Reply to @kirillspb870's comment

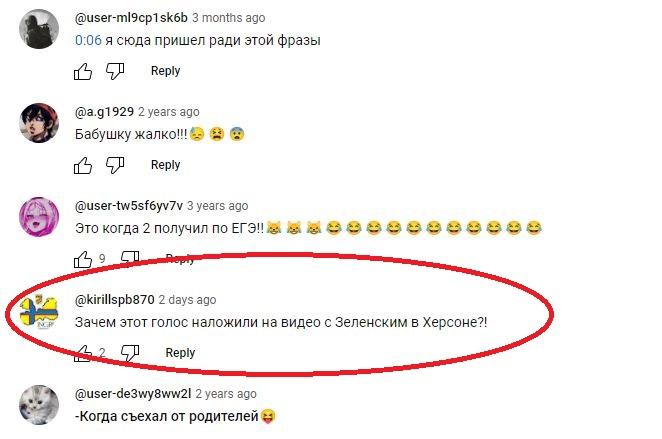click(180, 352)
